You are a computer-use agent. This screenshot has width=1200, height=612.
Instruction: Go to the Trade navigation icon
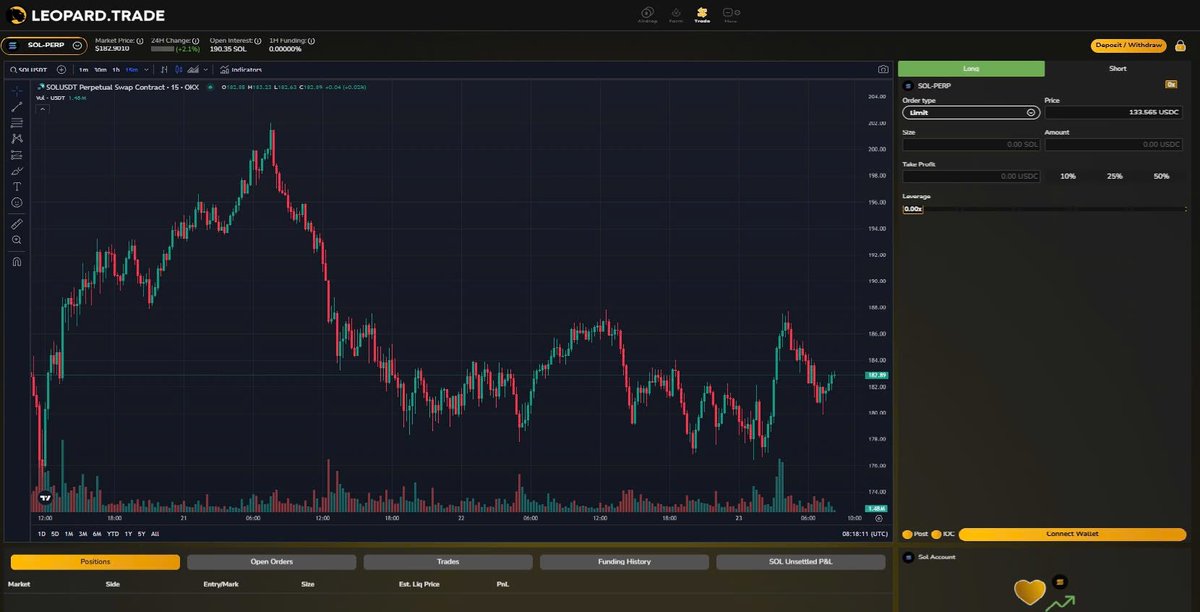pyautogui.click(x=702, y=14)
